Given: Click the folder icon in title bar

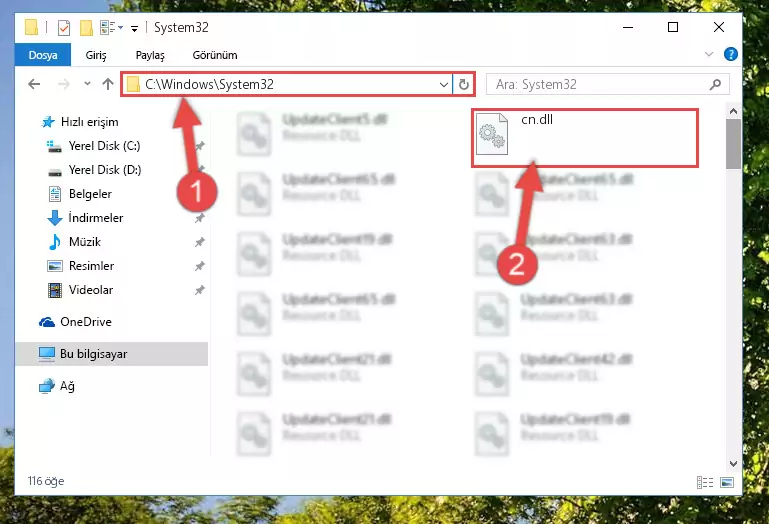Looking at the screenshot, I should tap(31, 27).
